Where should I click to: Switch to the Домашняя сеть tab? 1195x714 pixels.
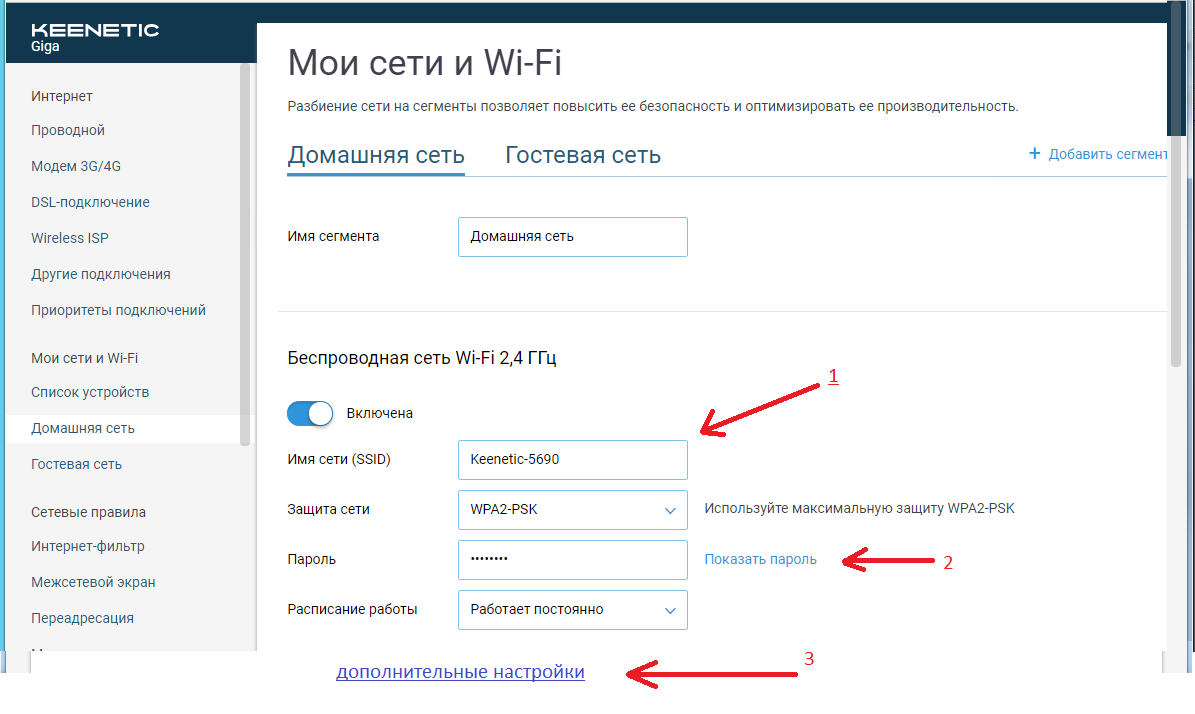(376, 155)
